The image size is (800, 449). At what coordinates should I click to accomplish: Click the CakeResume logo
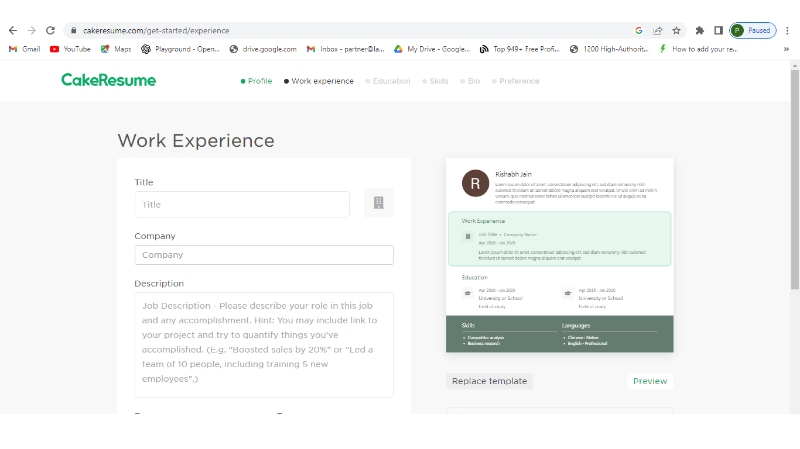108,80
